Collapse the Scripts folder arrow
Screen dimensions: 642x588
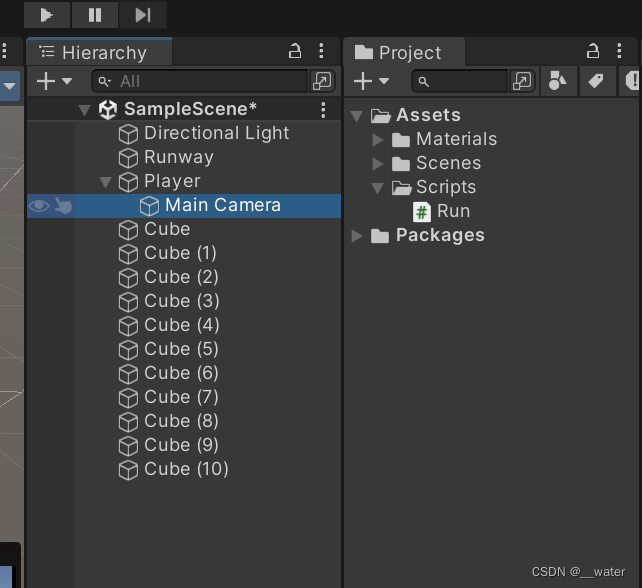(x=378, y=188)
